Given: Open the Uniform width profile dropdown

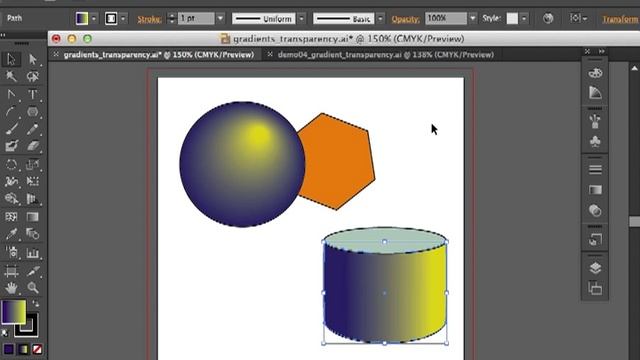Looking at the screenshot, I should click(302, 18).
